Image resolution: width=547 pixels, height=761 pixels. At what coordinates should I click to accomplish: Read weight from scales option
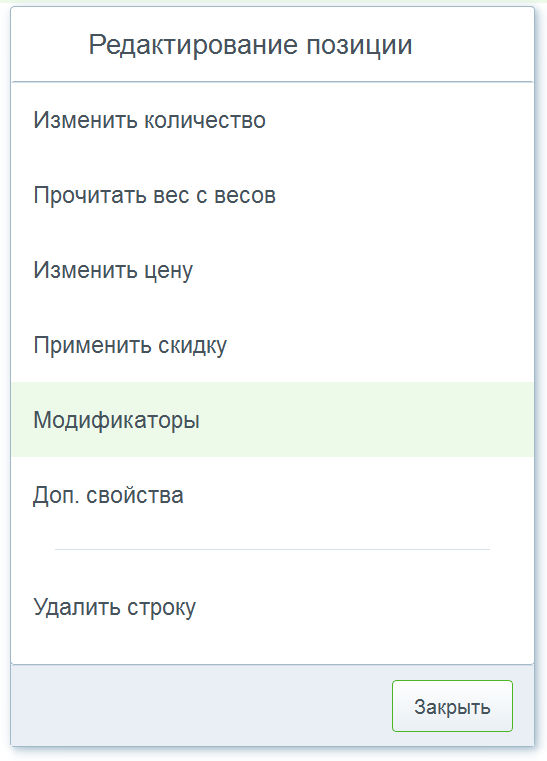click(x=272, y=195)
